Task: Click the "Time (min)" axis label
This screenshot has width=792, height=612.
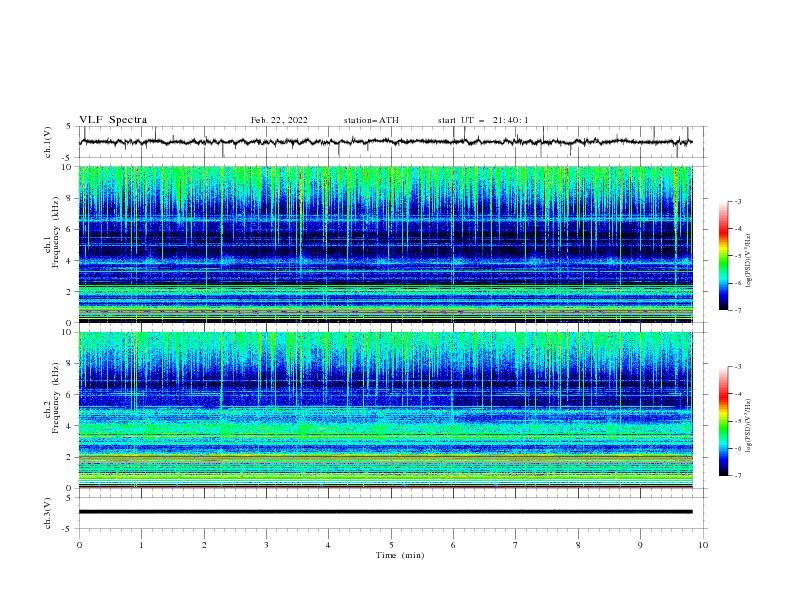Action: [400, 555]
